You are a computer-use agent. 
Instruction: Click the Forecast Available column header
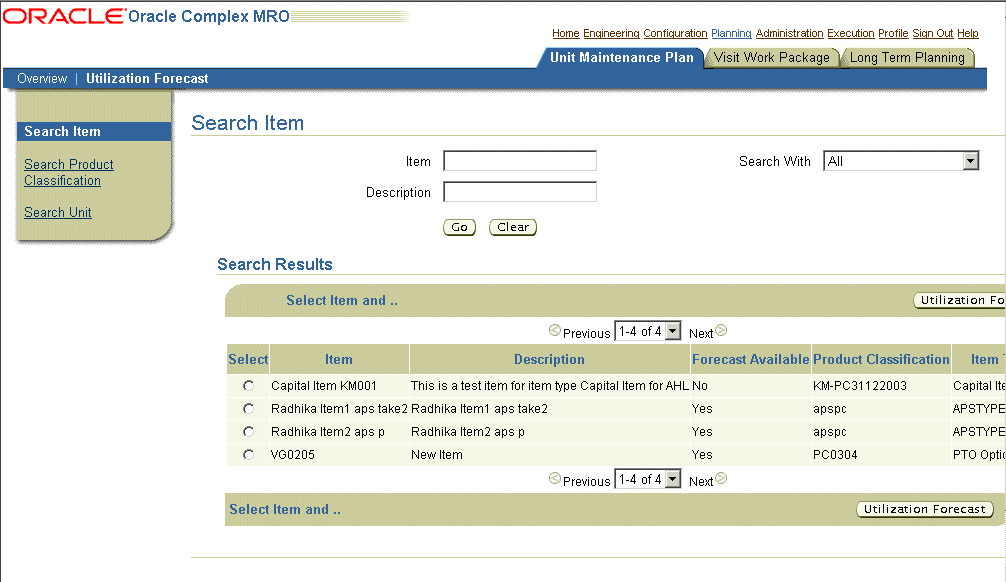click(x=751, y=359)
